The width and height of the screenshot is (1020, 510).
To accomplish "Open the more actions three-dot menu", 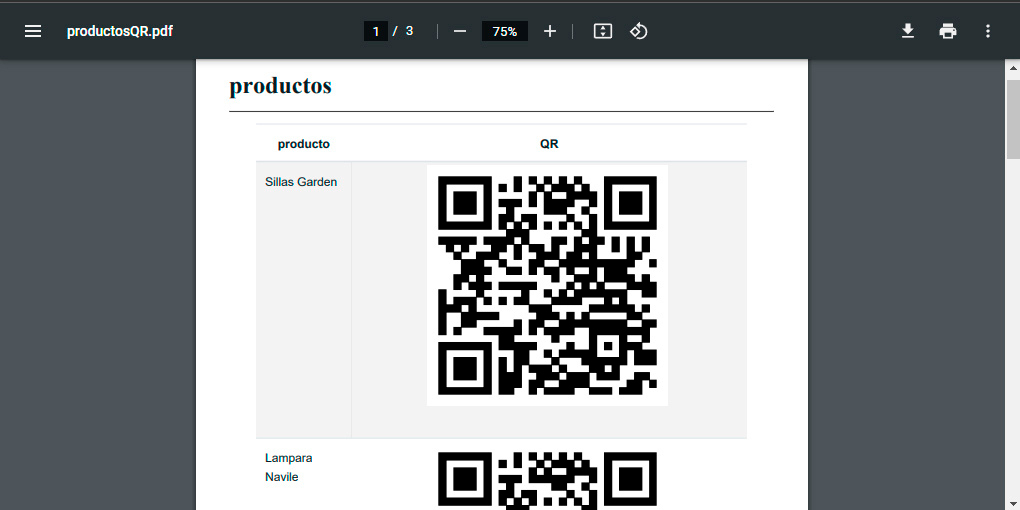I will click(x=987, y=31).
